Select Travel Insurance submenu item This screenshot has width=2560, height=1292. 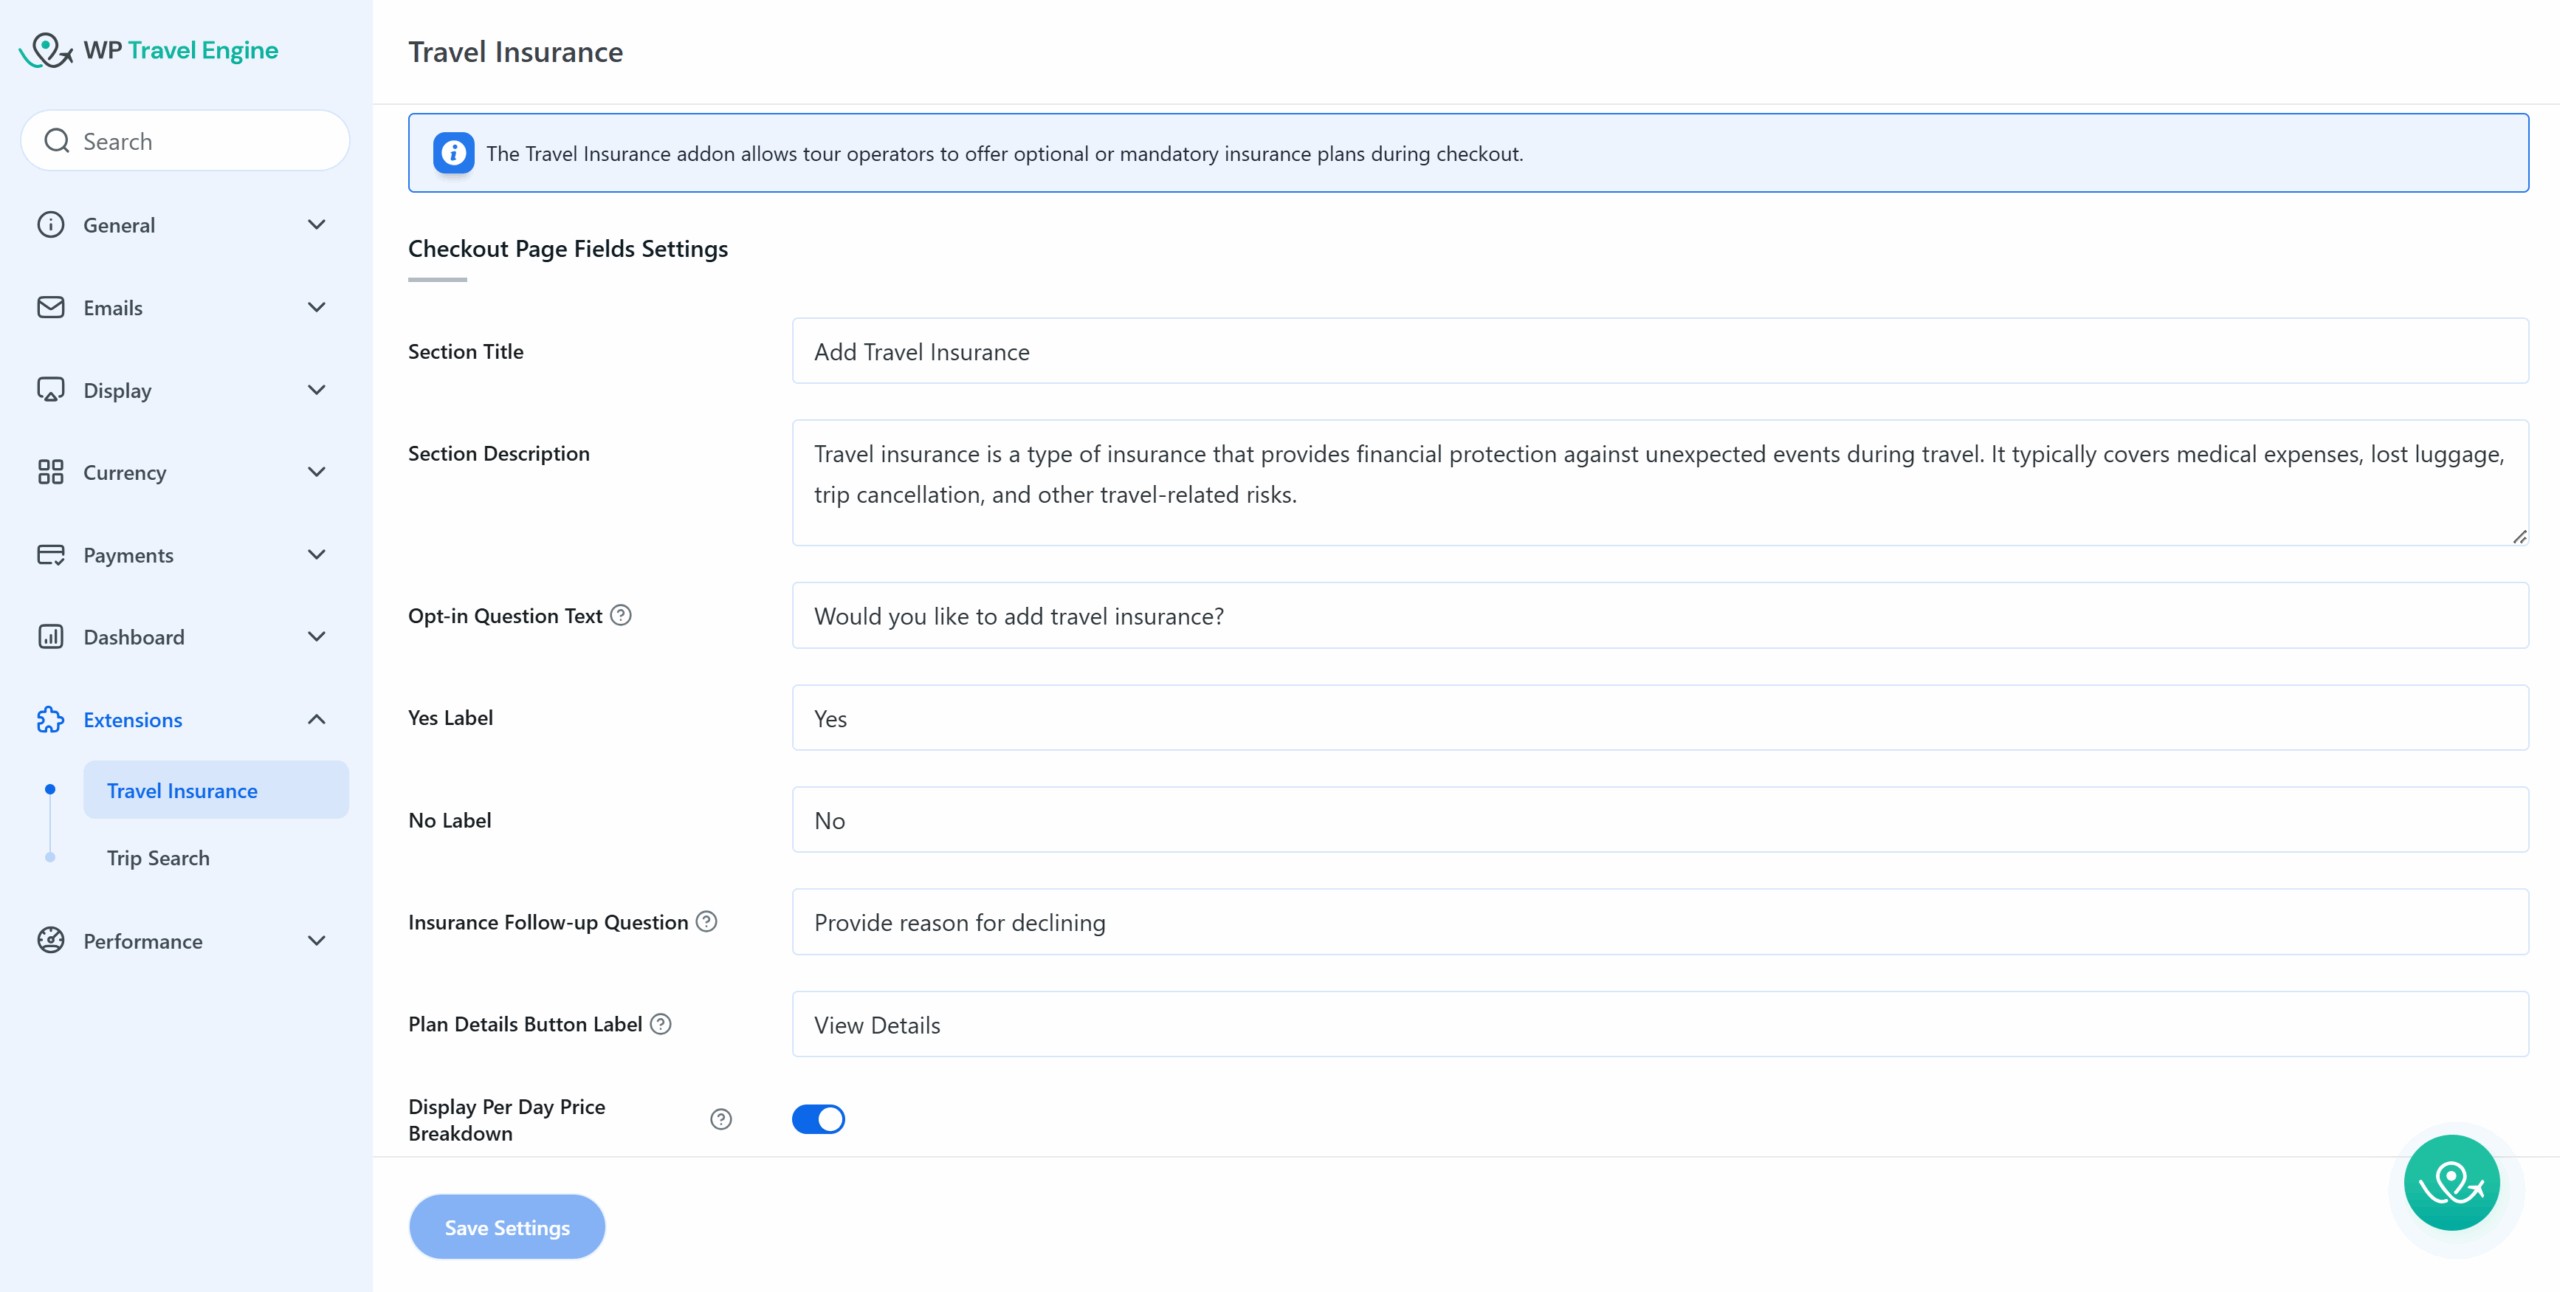(x=182, y=790)
